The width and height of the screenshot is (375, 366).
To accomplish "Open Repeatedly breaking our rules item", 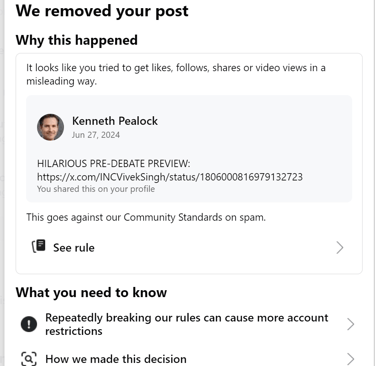I will coord(189,324).
